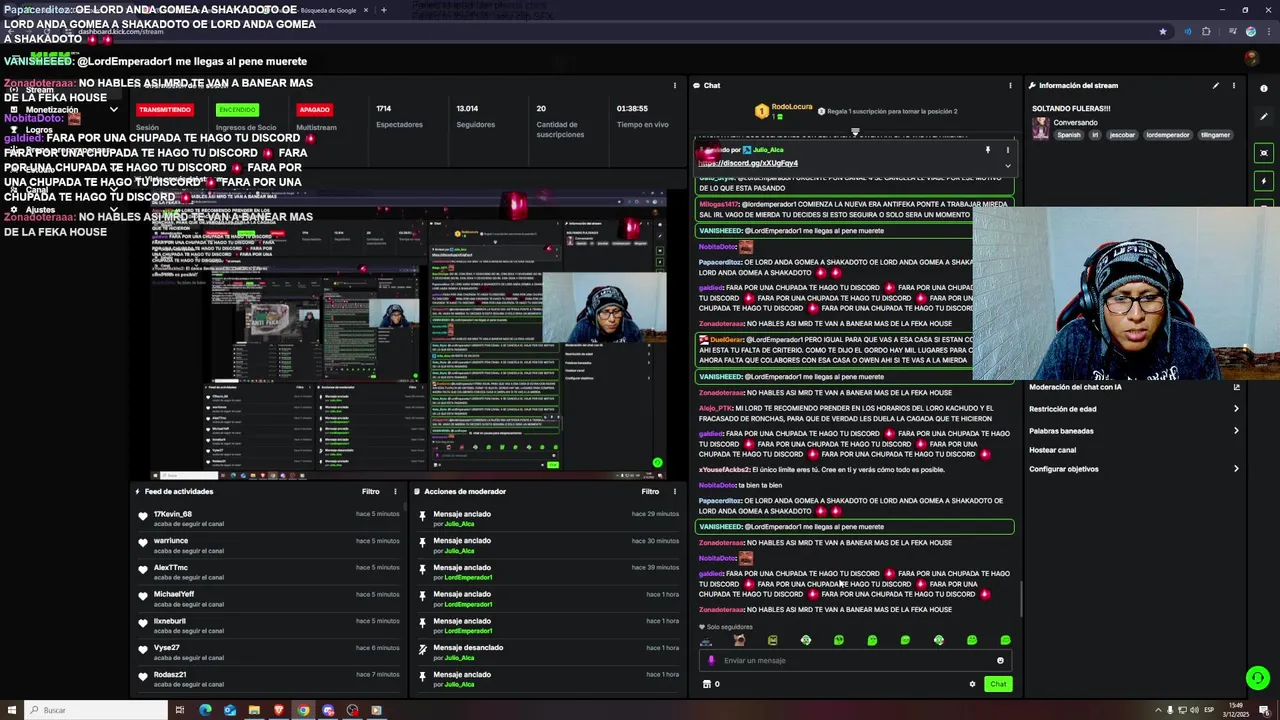Open the Chat panel three-dot menu

click(x=1010, y=85)
